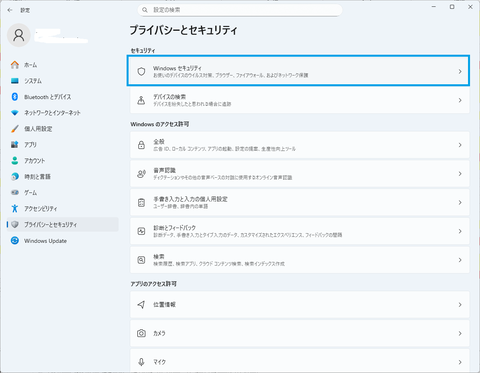Image resolution: width=480 pixels, height=373 pixels.
Task: Open Windows Update page
Action: [x=63, y=241]
